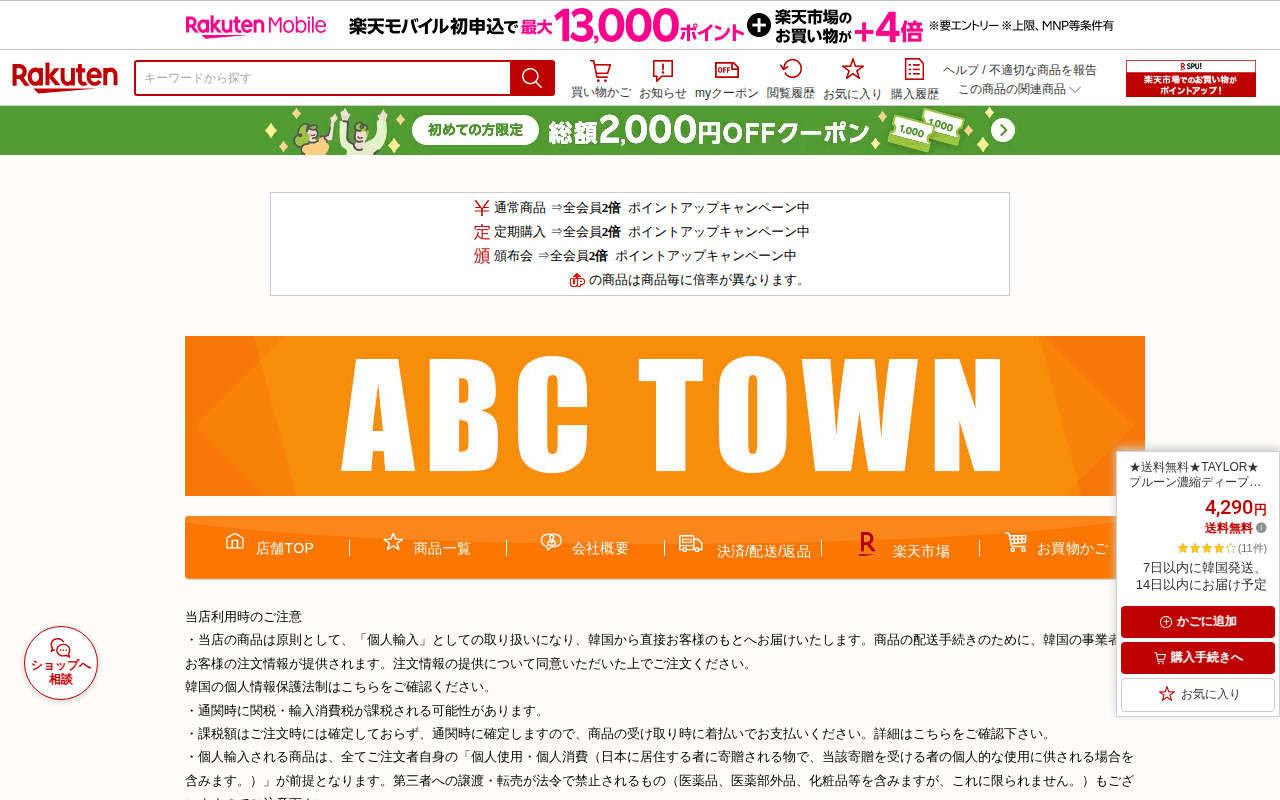
Task: Click the (11件) reviews link
Action: pyautogui.click(x=1252, y=548)
